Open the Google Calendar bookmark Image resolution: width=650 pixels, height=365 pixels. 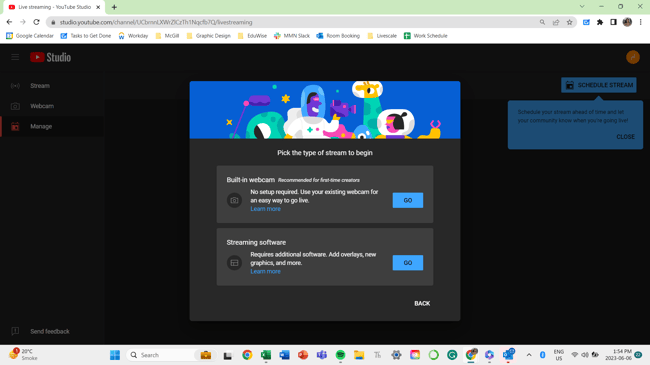30,36
